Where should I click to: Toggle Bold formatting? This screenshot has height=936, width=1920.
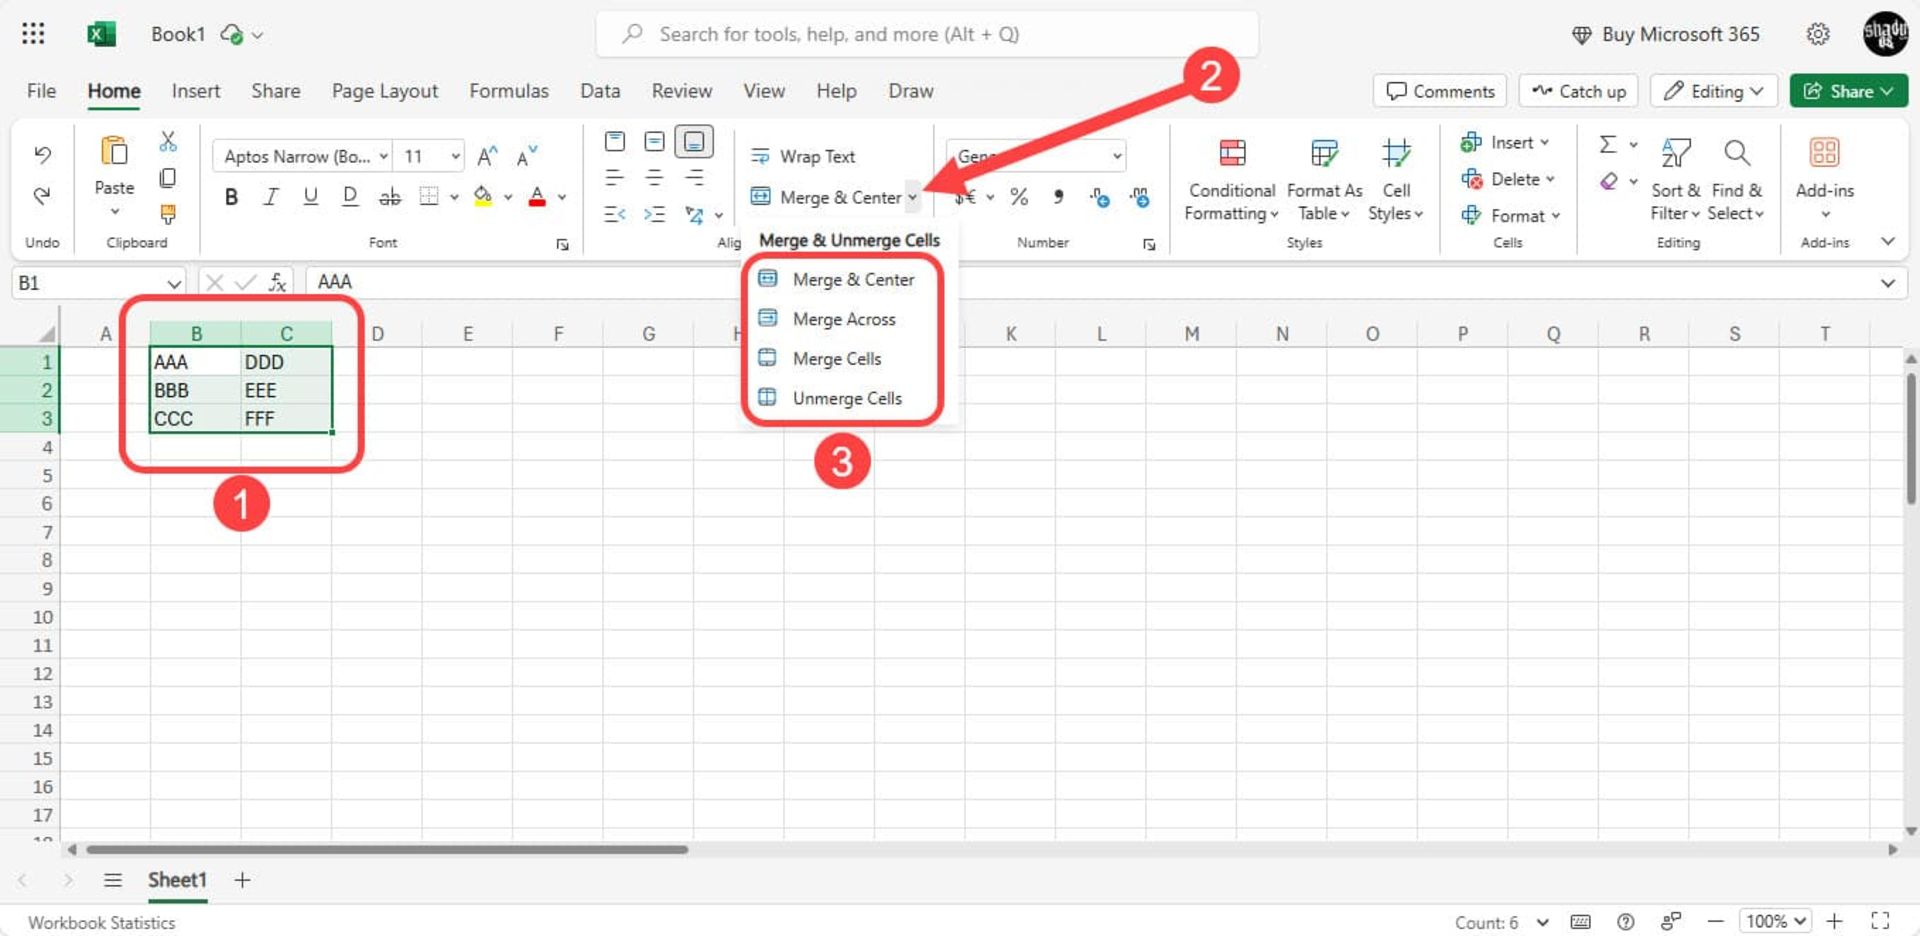(231, 197)
